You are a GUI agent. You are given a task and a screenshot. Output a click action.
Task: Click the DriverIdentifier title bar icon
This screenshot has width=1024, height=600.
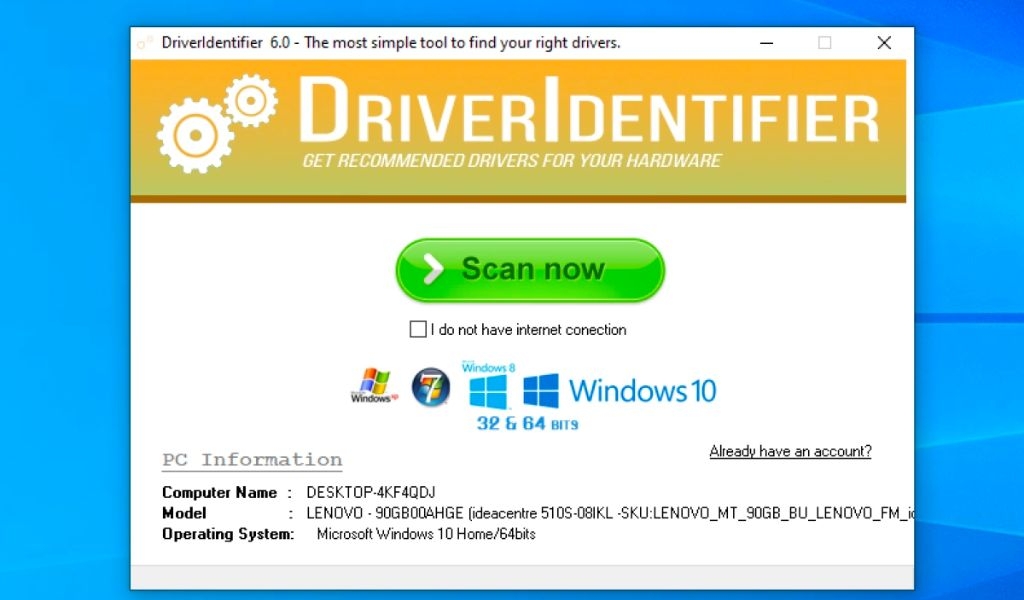[143, 43]
